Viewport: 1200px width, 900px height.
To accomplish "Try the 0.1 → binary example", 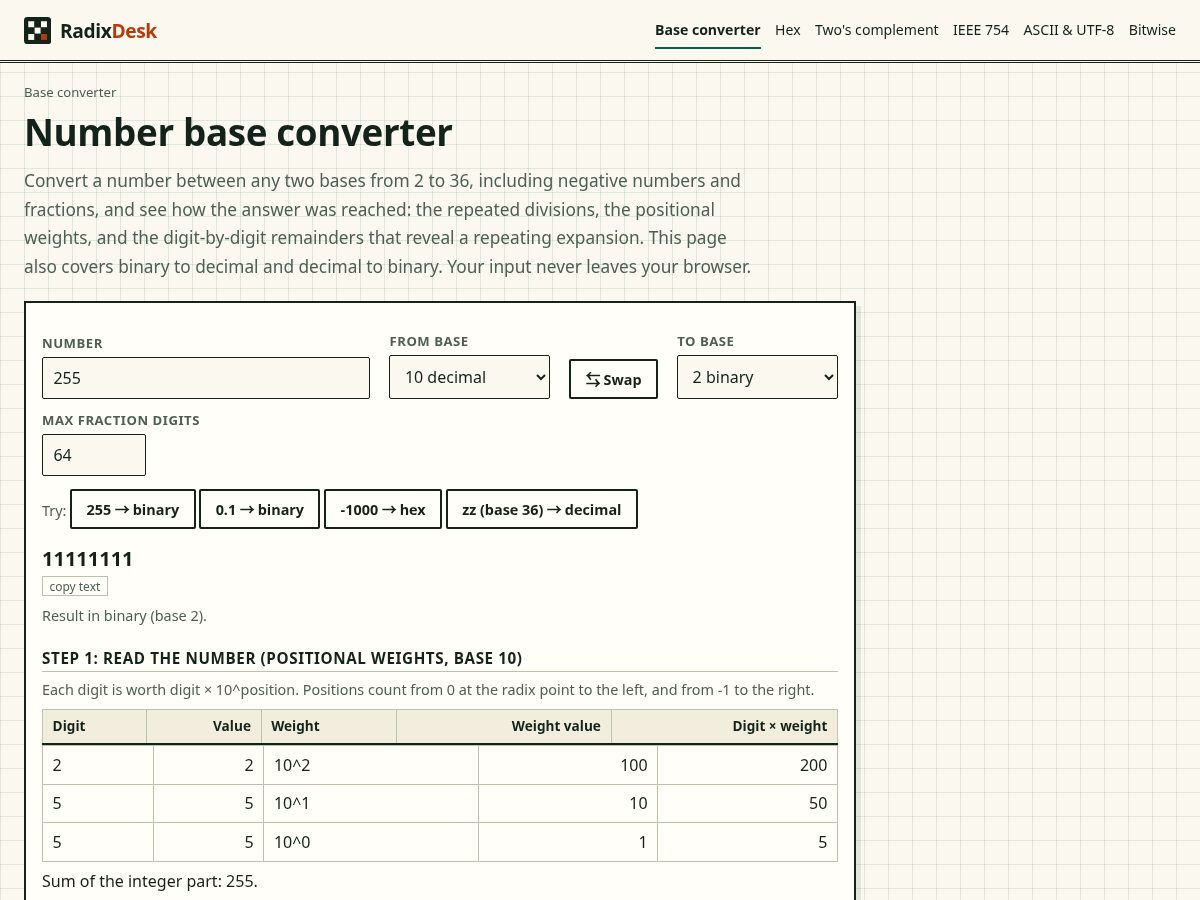I will tap(259, 509).
